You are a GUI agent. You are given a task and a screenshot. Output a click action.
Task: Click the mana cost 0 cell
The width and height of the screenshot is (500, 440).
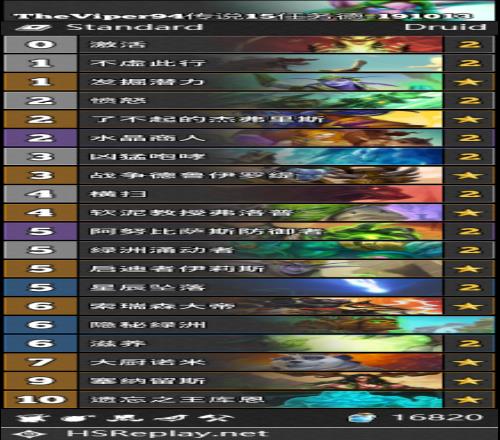click(x=40, y=45)
